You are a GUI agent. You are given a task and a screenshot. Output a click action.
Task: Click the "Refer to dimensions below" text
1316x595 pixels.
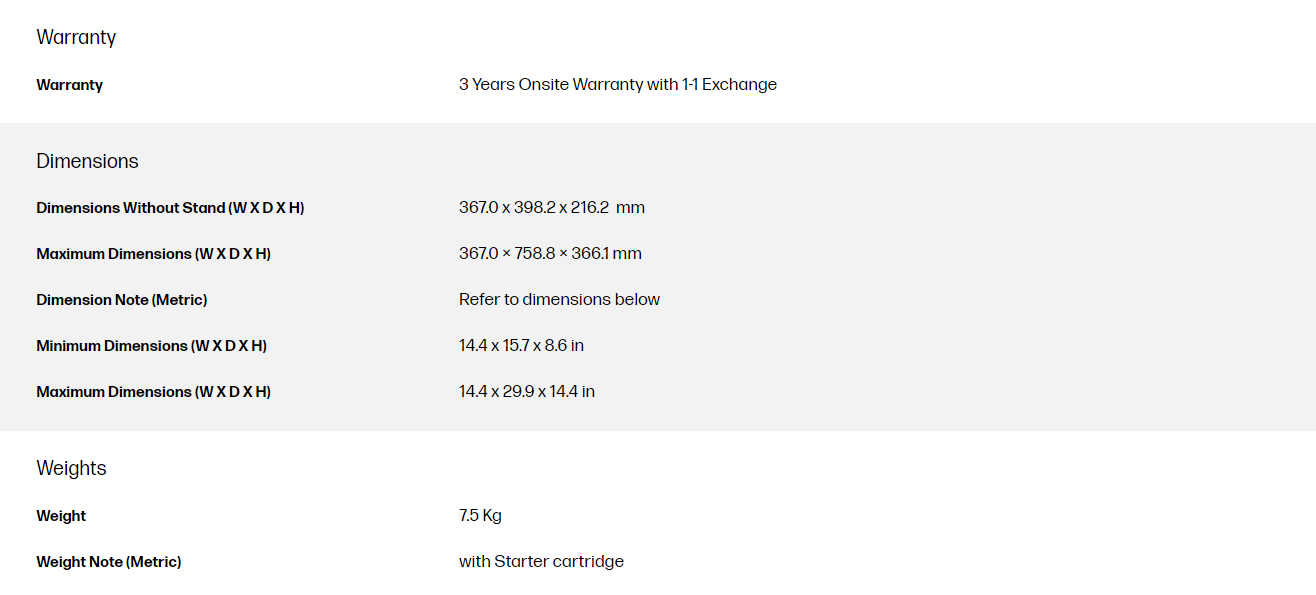coord(559,300)
